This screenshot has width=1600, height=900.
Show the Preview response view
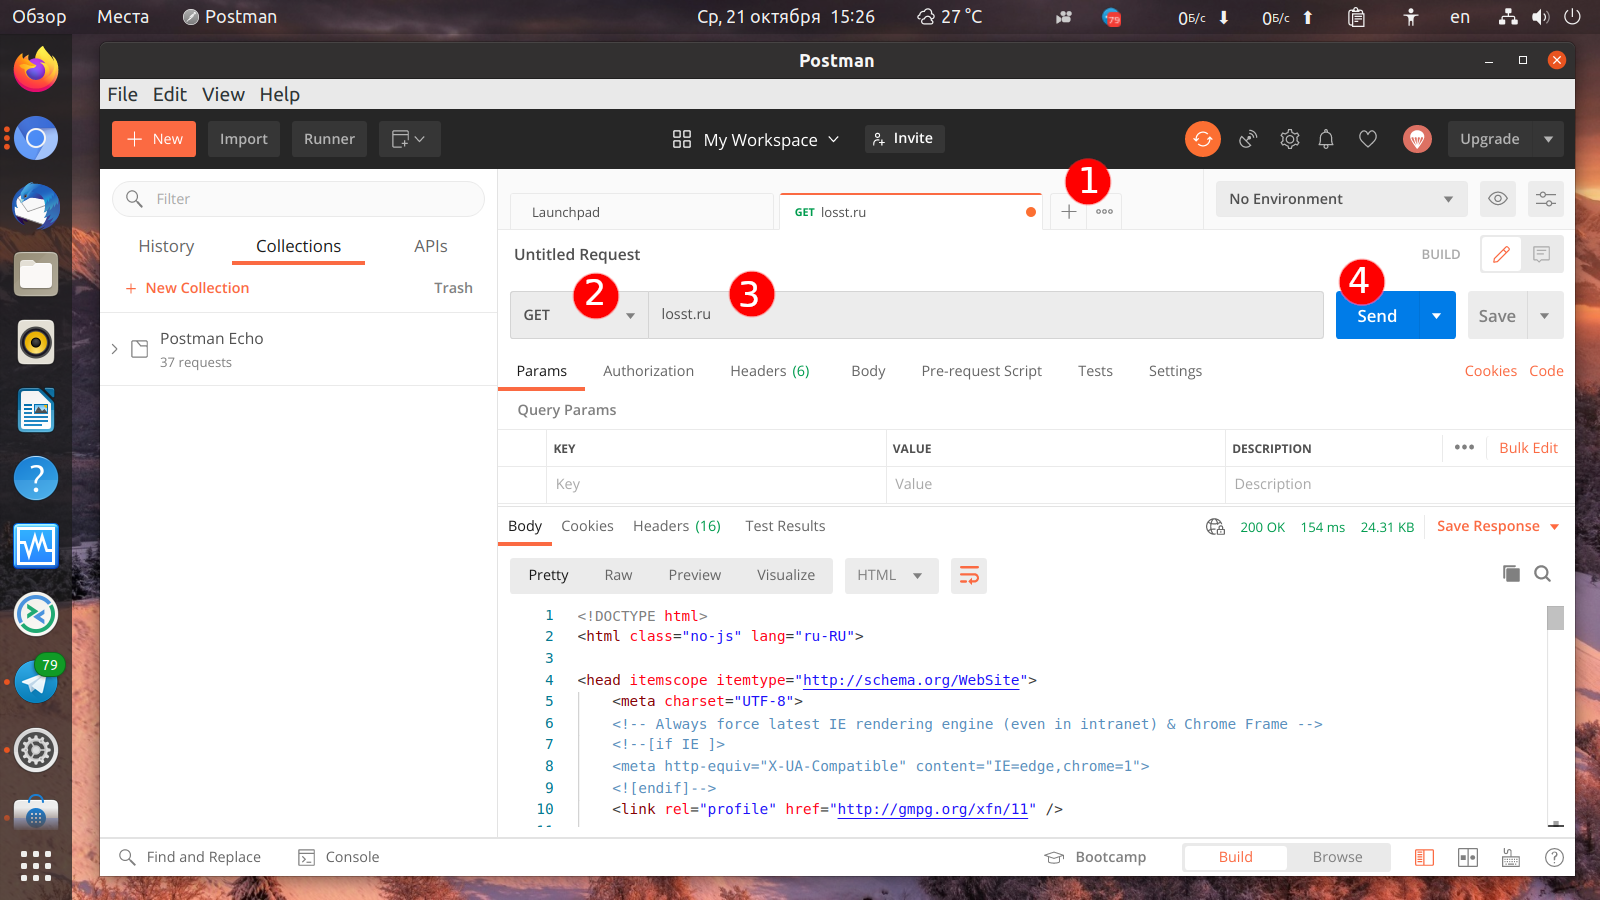point(694,575)
